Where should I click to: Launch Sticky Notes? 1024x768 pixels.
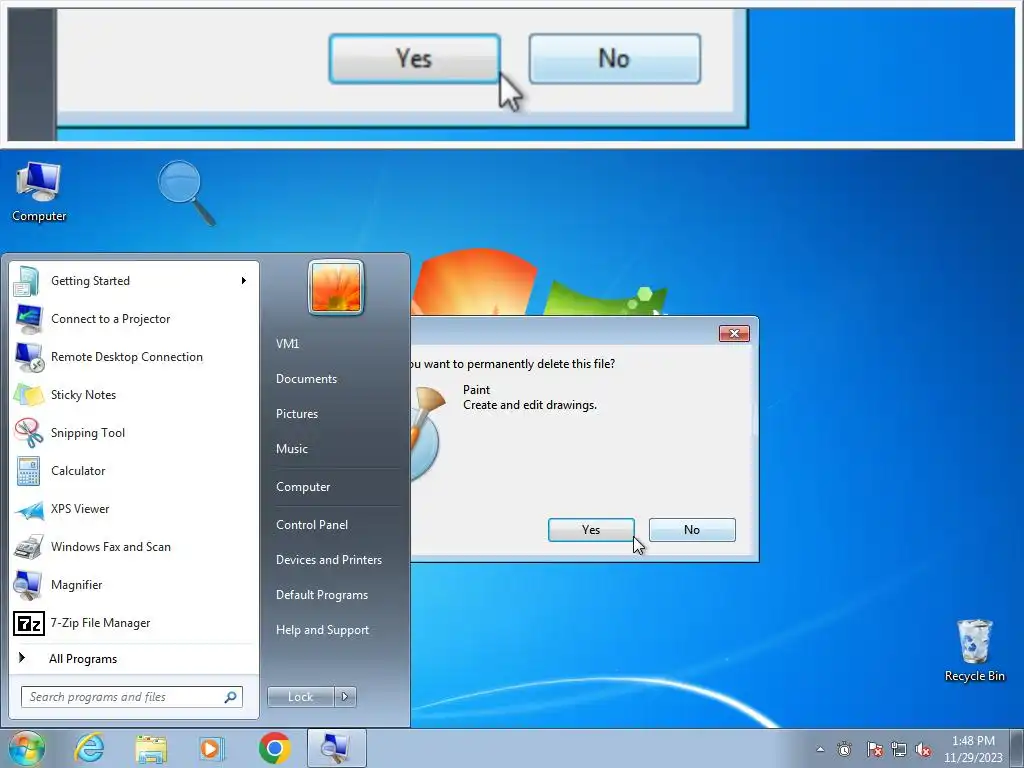pyautogui.click(x=135, y=394)
